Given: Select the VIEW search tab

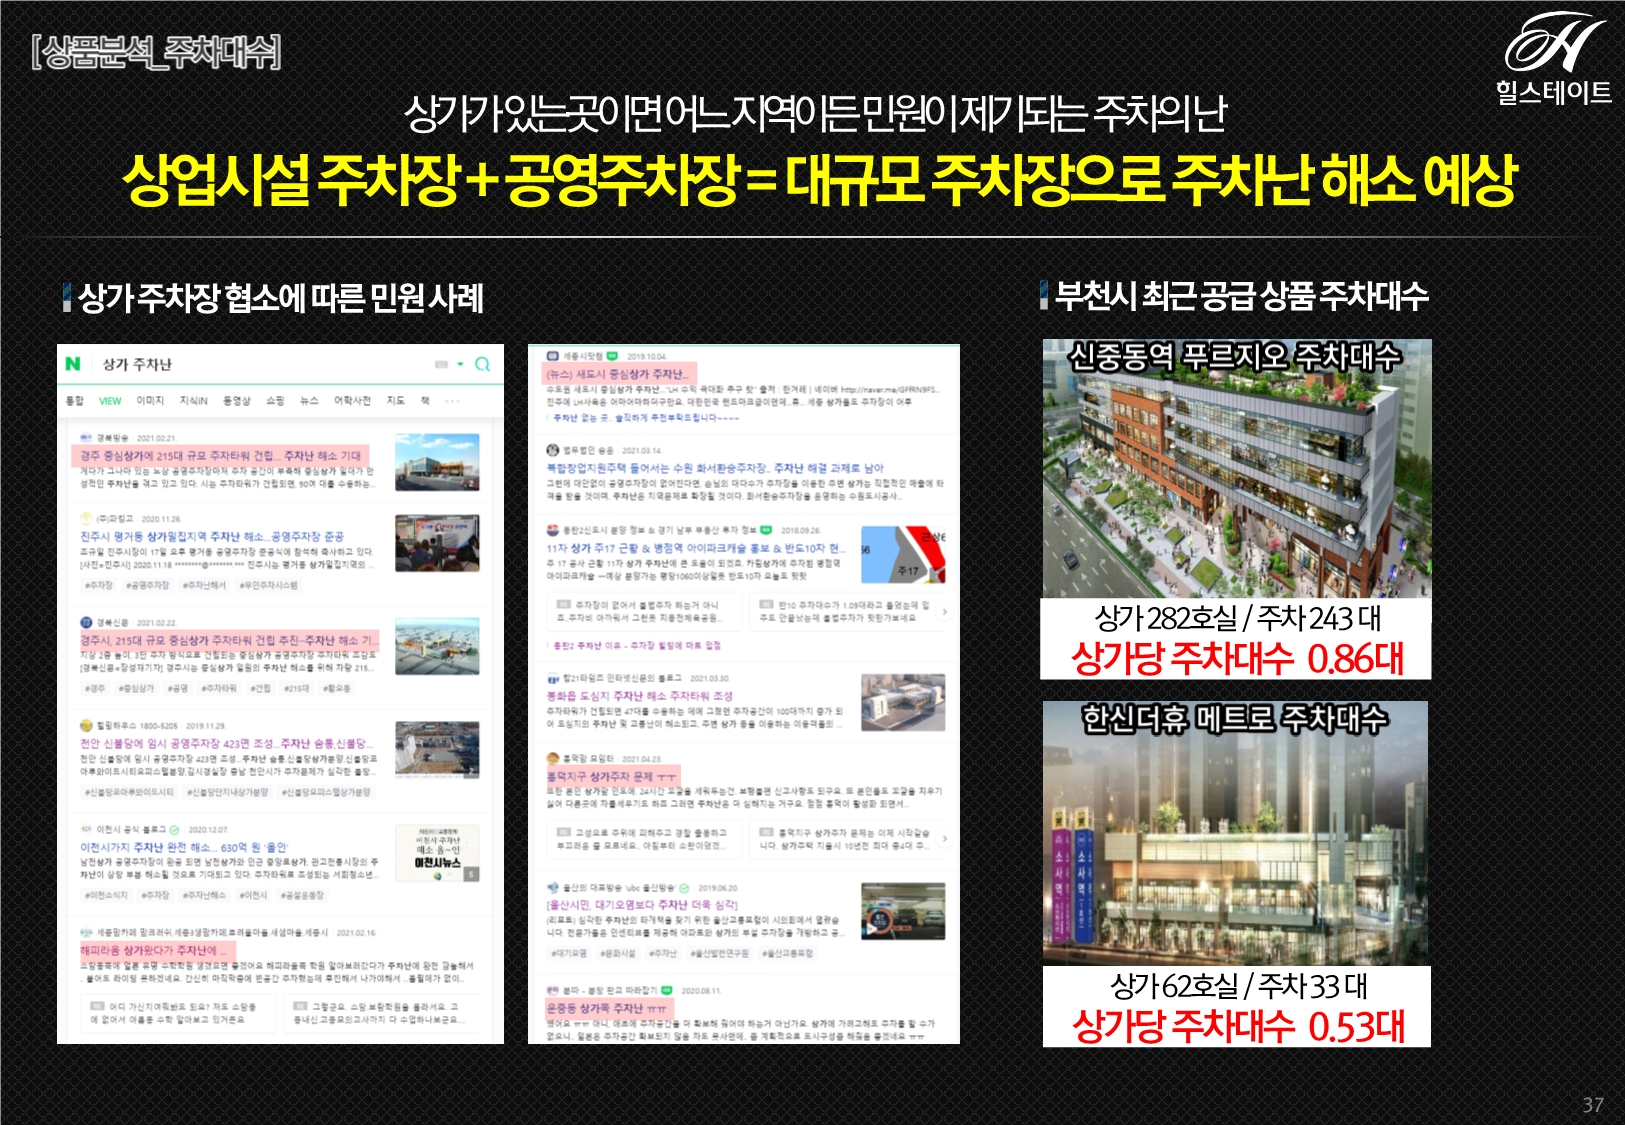Looking at the screenshot, I should pyautogui.click(x=110, y=401).
